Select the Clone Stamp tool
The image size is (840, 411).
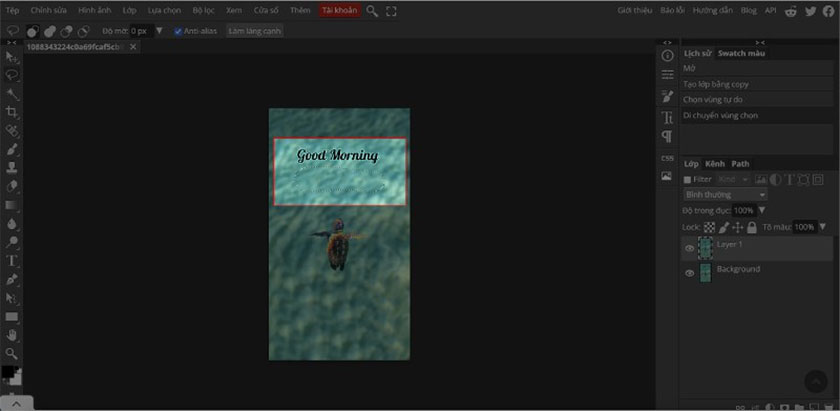tap(11, 168)
